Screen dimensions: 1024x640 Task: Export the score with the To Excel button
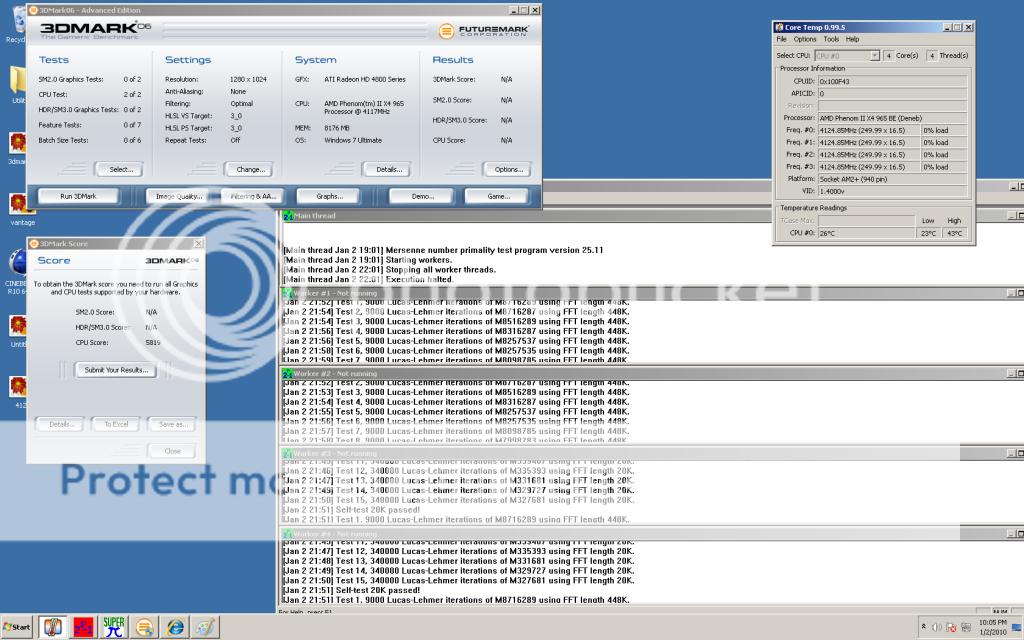pos(115,424)
